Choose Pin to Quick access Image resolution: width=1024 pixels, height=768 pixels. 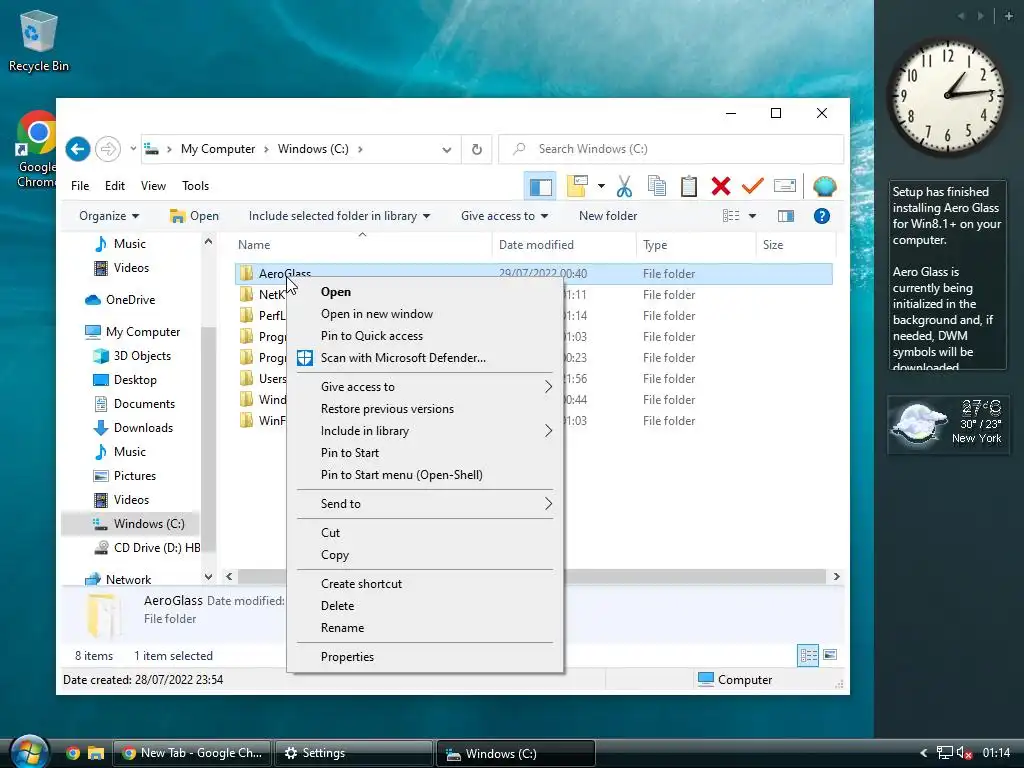[372, 336]
